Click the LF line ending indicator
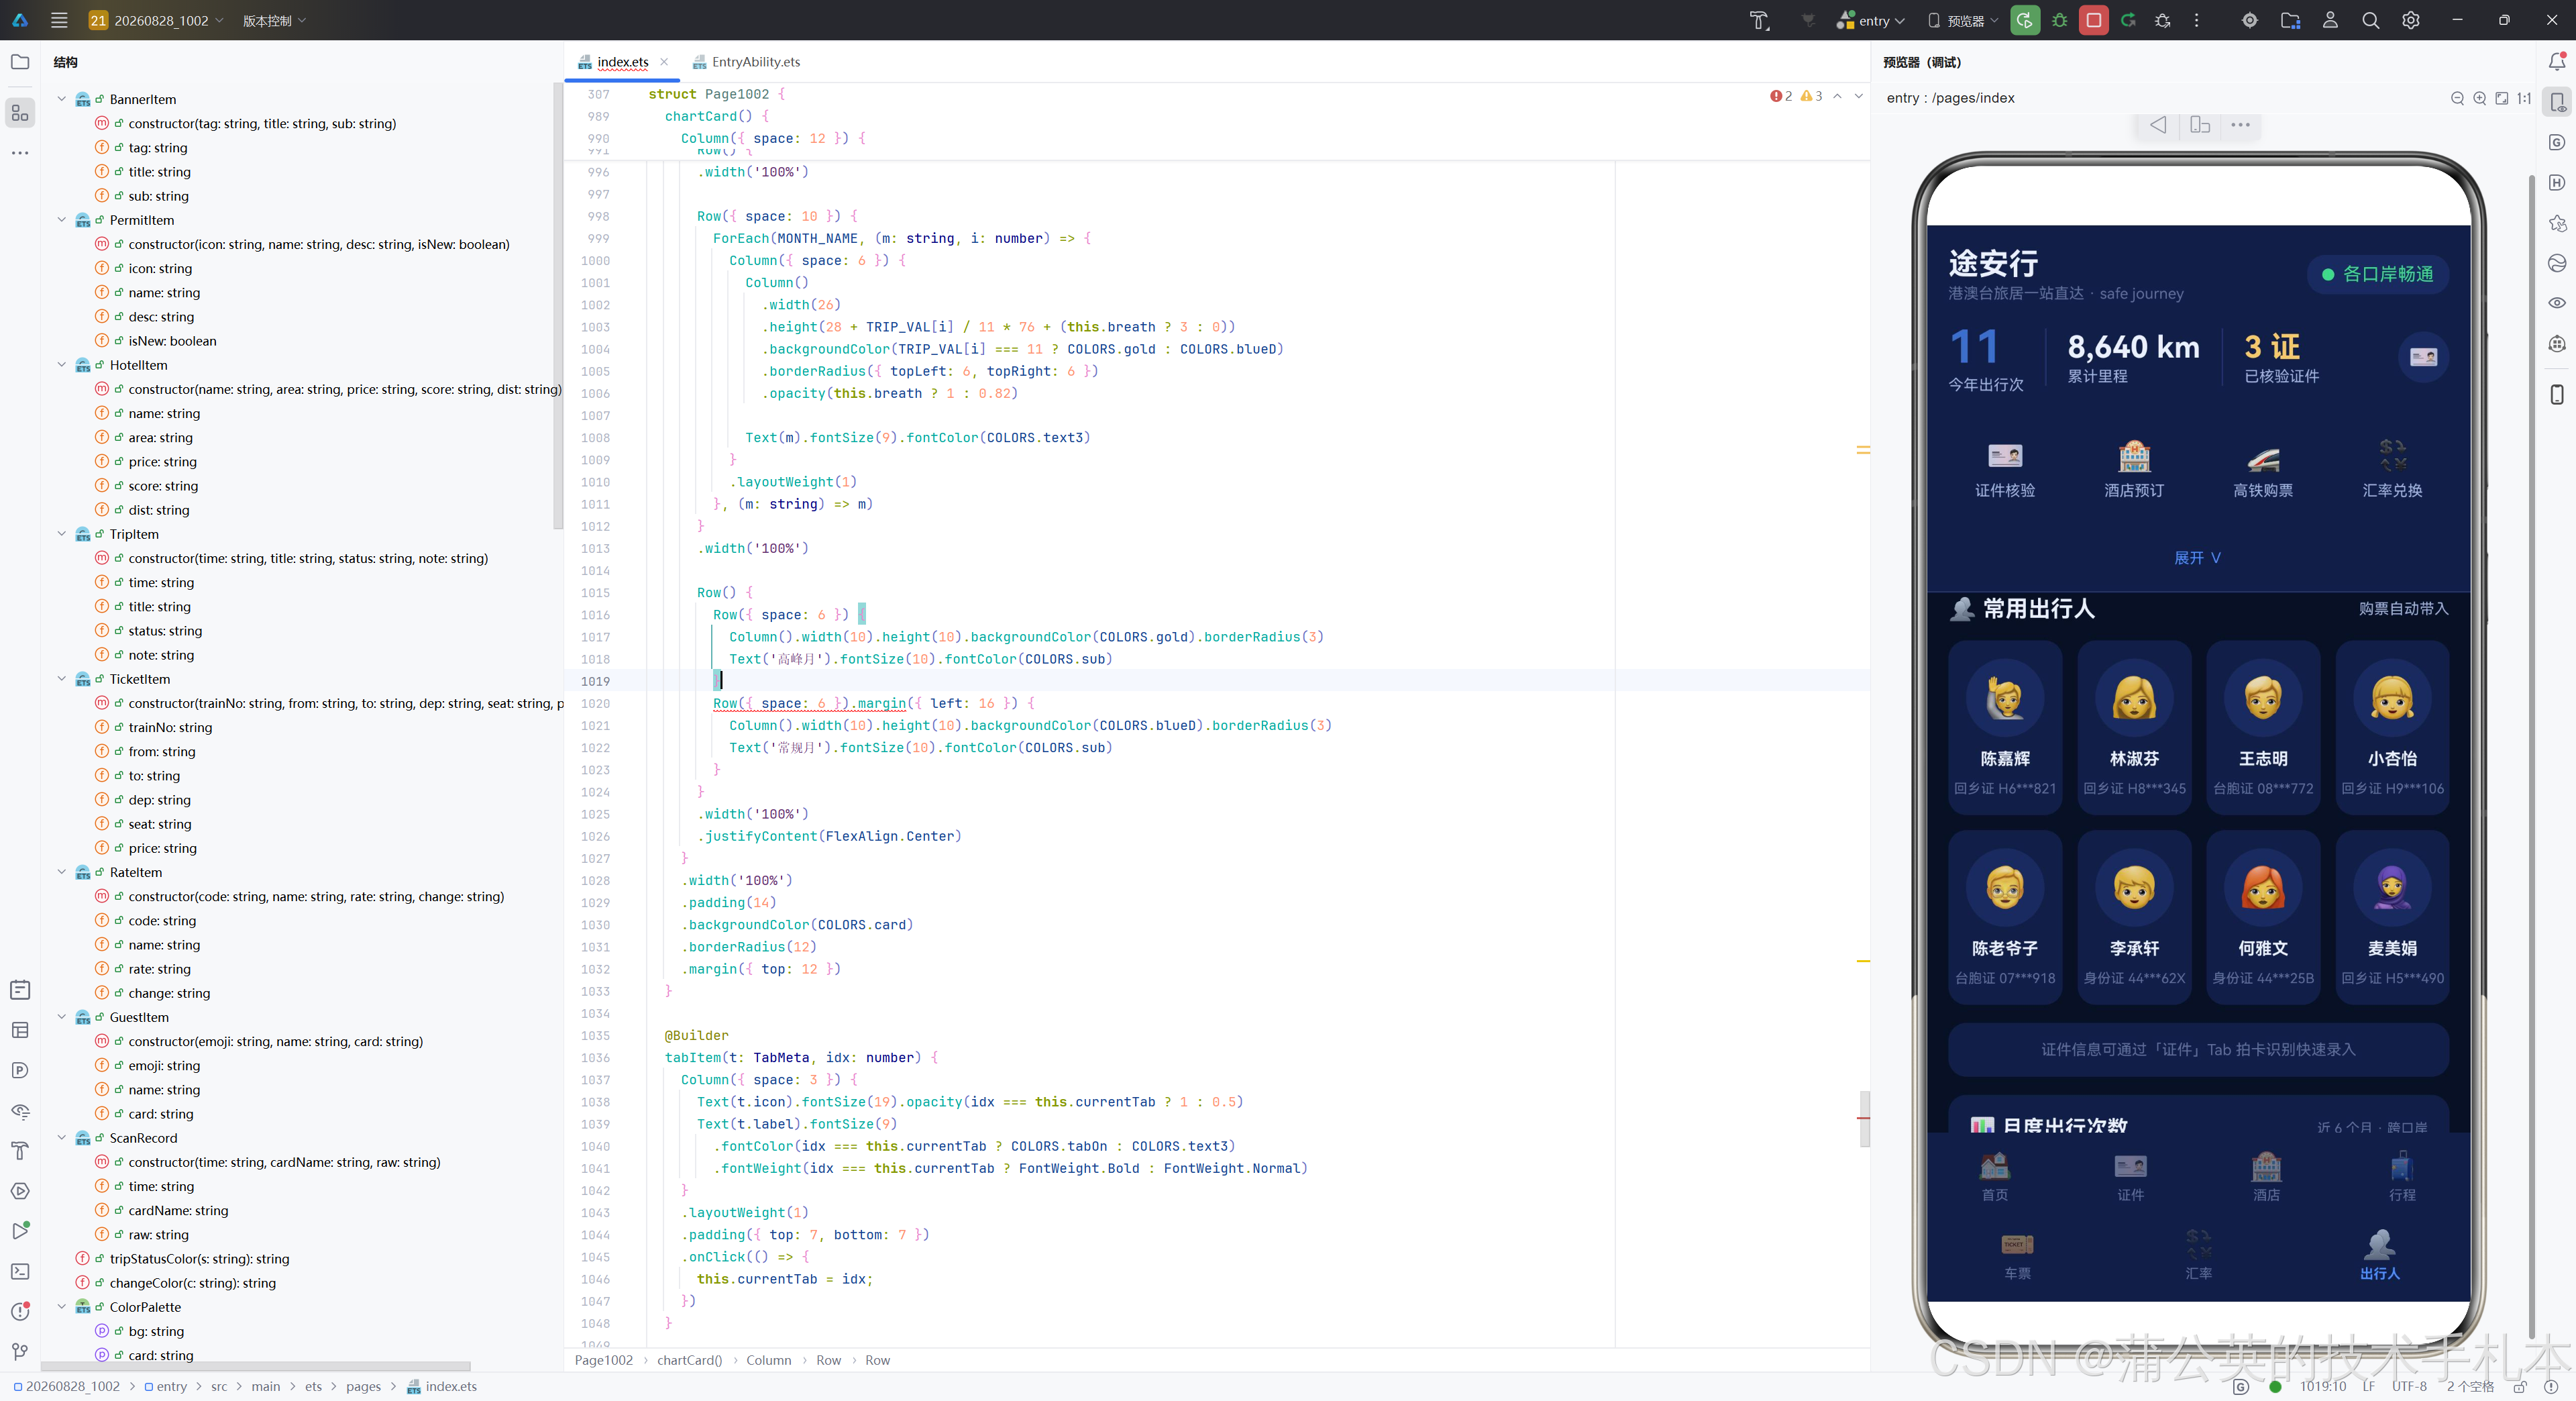The image size is (2576, 1401). pos(2368,1387)
